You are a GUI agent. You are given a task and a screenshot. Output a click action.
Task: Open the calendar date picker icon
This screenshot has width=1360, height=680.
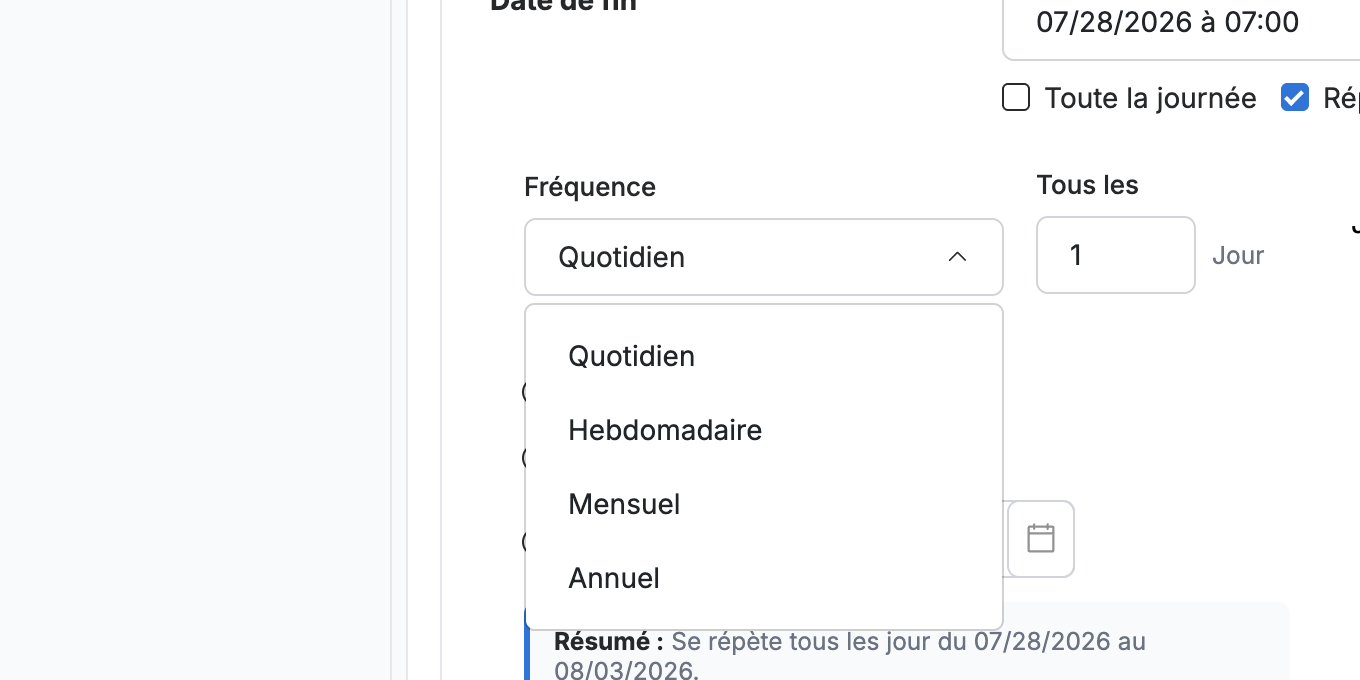click(1041, 539)
